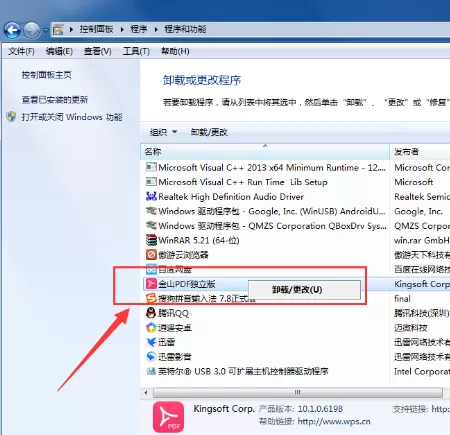Screen dimensions: 450x435
Task: Click 搜狗拼音输入法 icon
Action: [x=151, y=298]
